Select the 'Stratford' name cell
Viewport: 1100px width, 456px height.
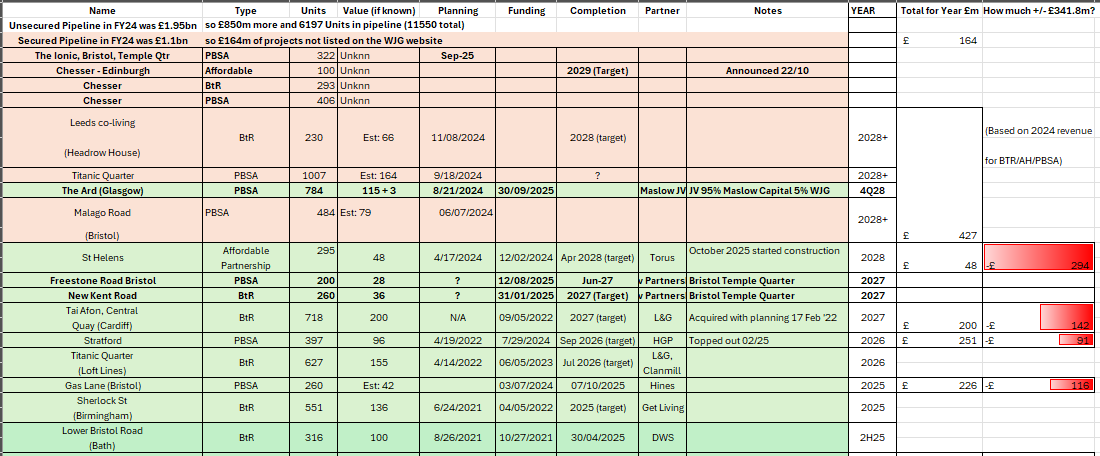(102, 340)
